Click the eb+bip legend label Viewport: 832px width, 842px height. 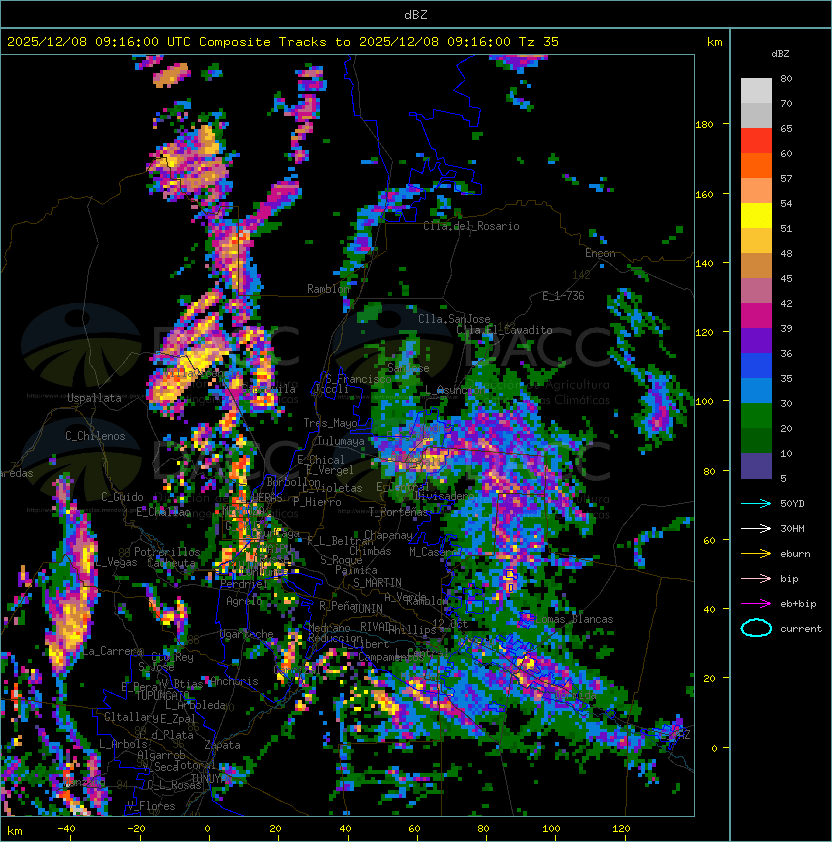pos(798,604)
